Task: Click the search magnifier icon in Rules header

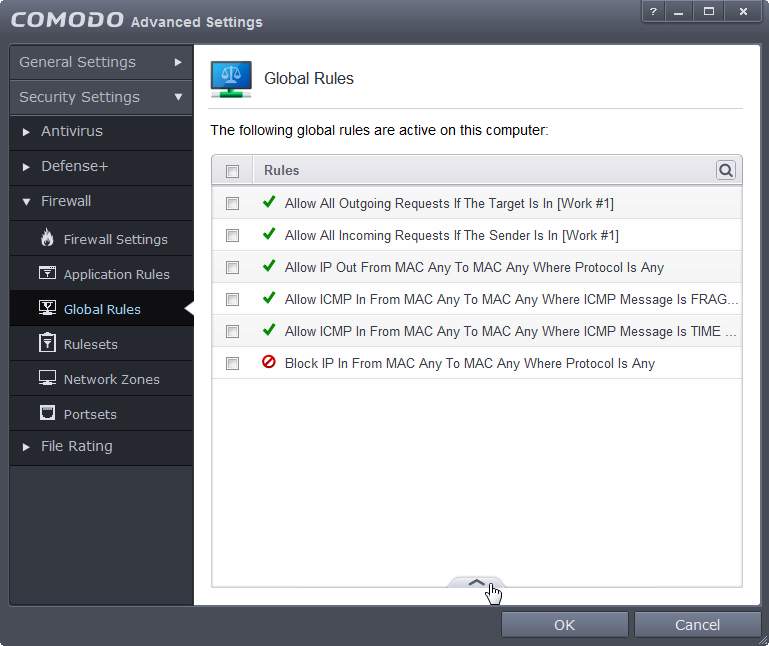Action: click(x=726, y=171)
